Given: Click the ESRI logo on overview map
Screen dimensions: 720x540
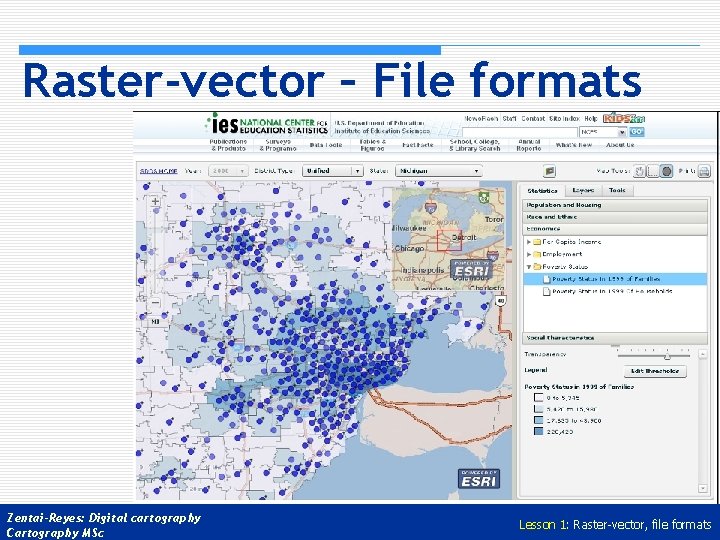Looking at the screenshot, I should pos(471,270).
